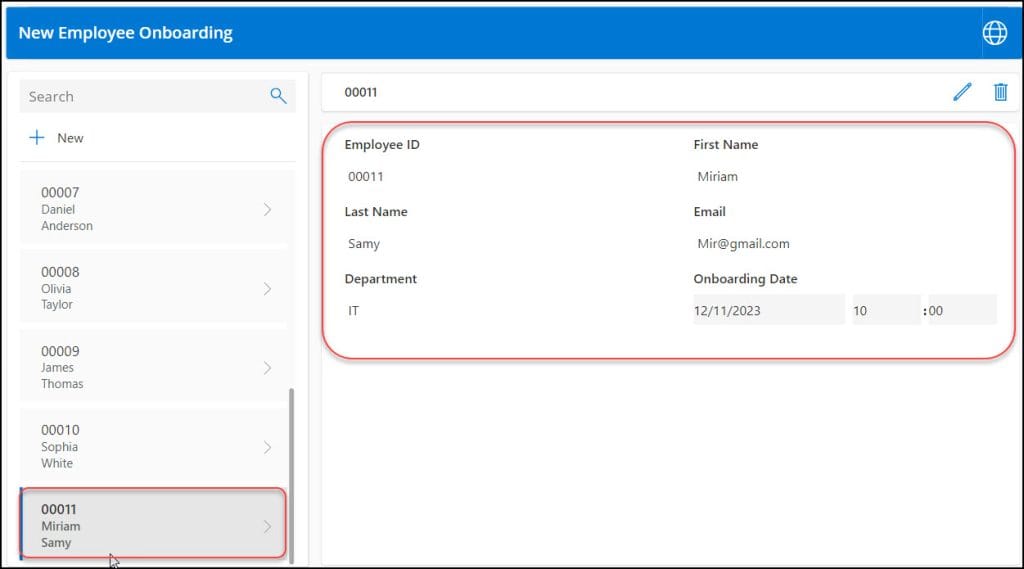The width and height of the screenshot is (1024, 569).
Task: Click the trash delete icon
Action: (1000, 92)
